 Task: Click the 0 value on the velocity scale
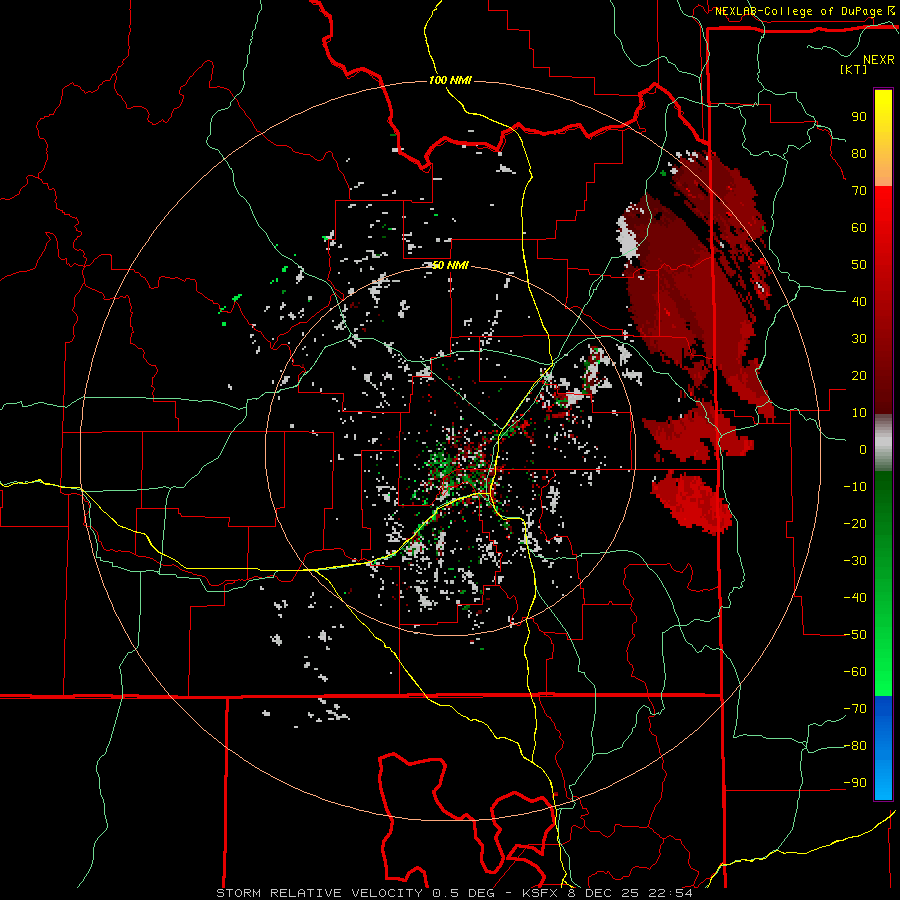pyautogui.click(x=863, y=449)
